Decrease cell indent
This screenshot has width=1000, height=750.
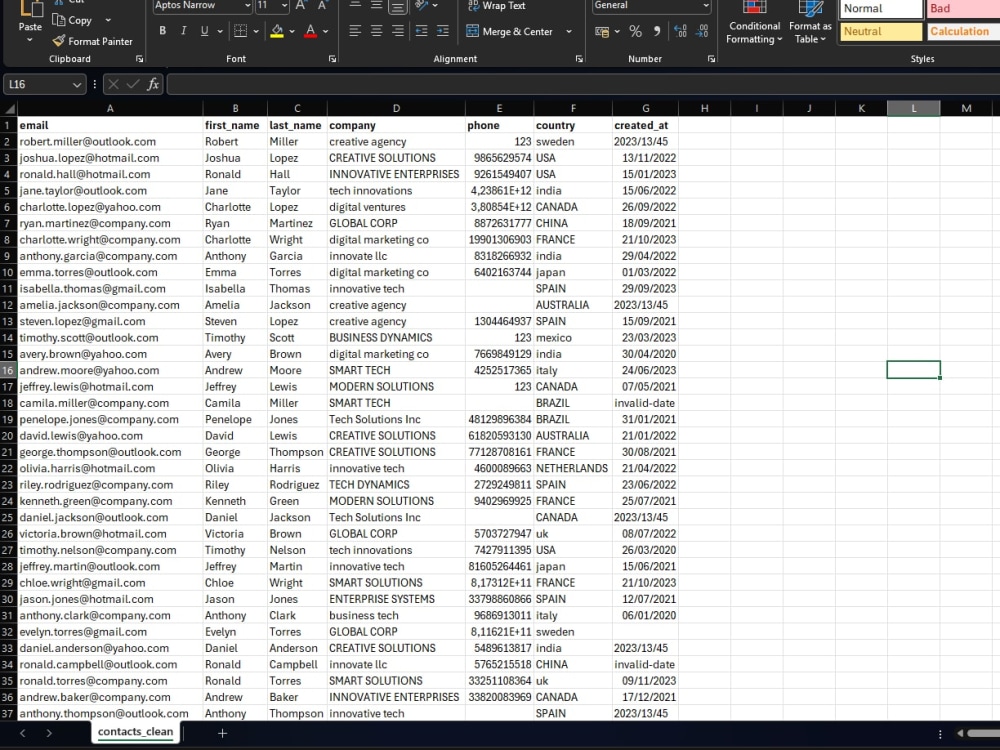pyautogui.click(x=422, y=31)
